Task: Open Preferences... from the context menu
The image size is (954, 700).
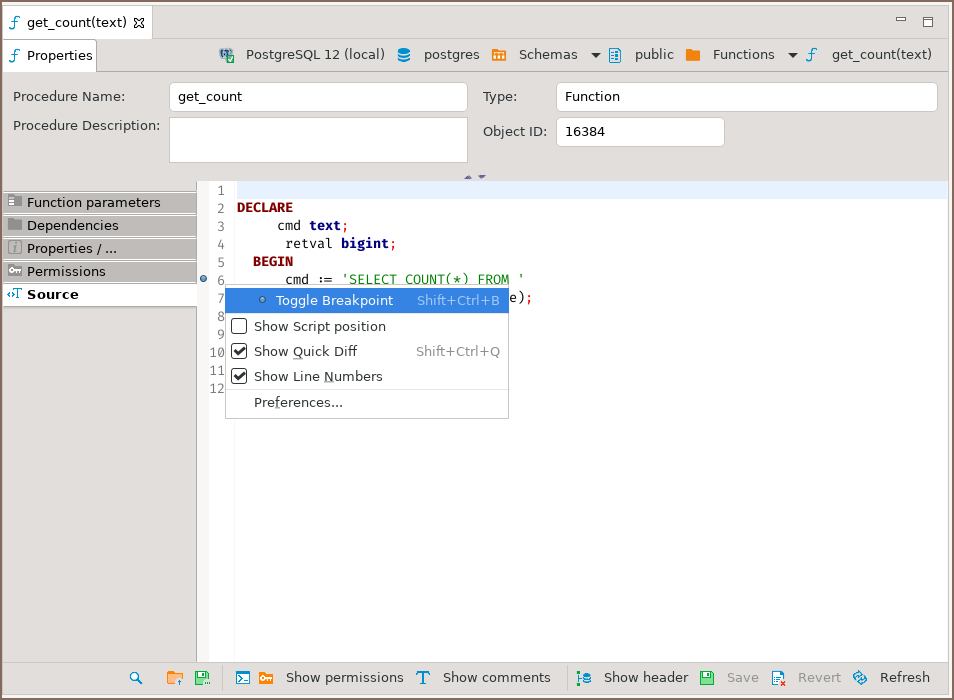Action: 298,402
